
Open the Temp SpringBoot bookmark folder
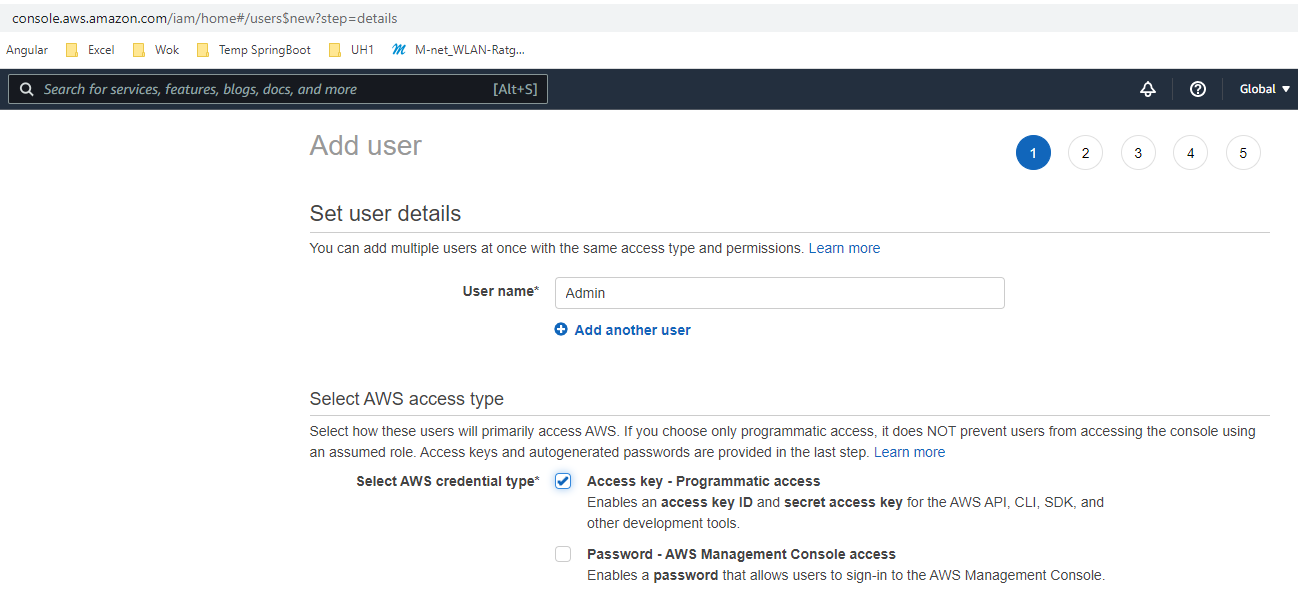point(254,50)
